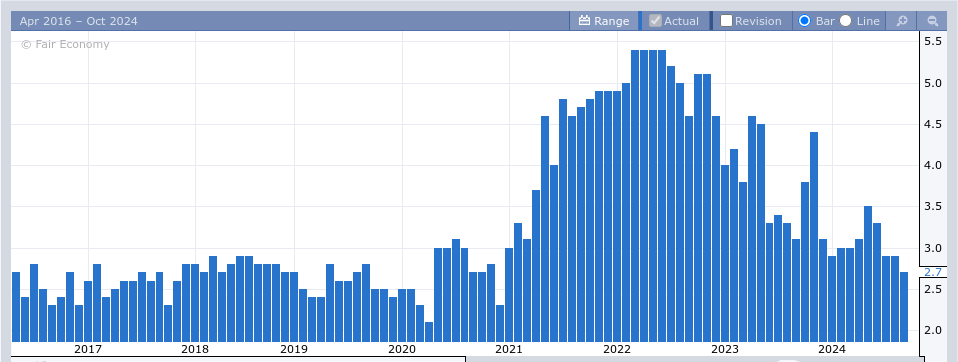
Task: Click the first bar of the chart
Action: [16, 307]
